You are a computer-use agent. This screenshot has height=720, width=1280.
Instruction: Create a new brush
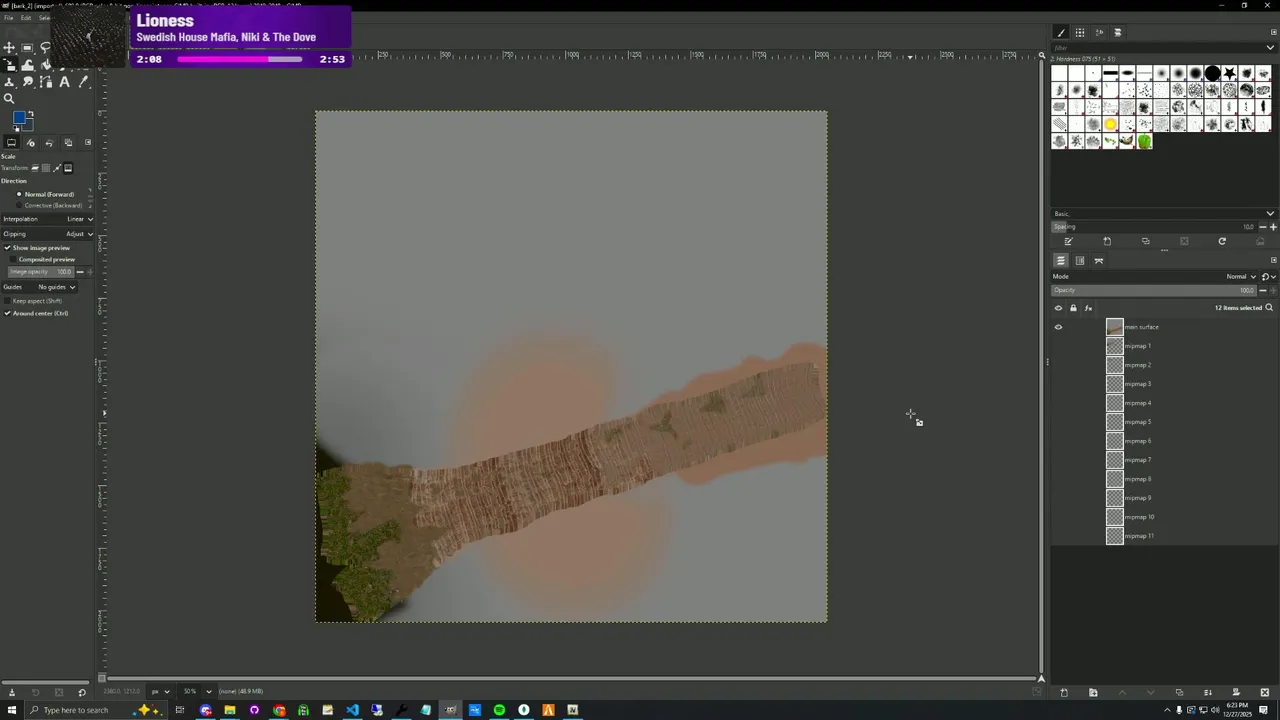(x=1107, y=241)
